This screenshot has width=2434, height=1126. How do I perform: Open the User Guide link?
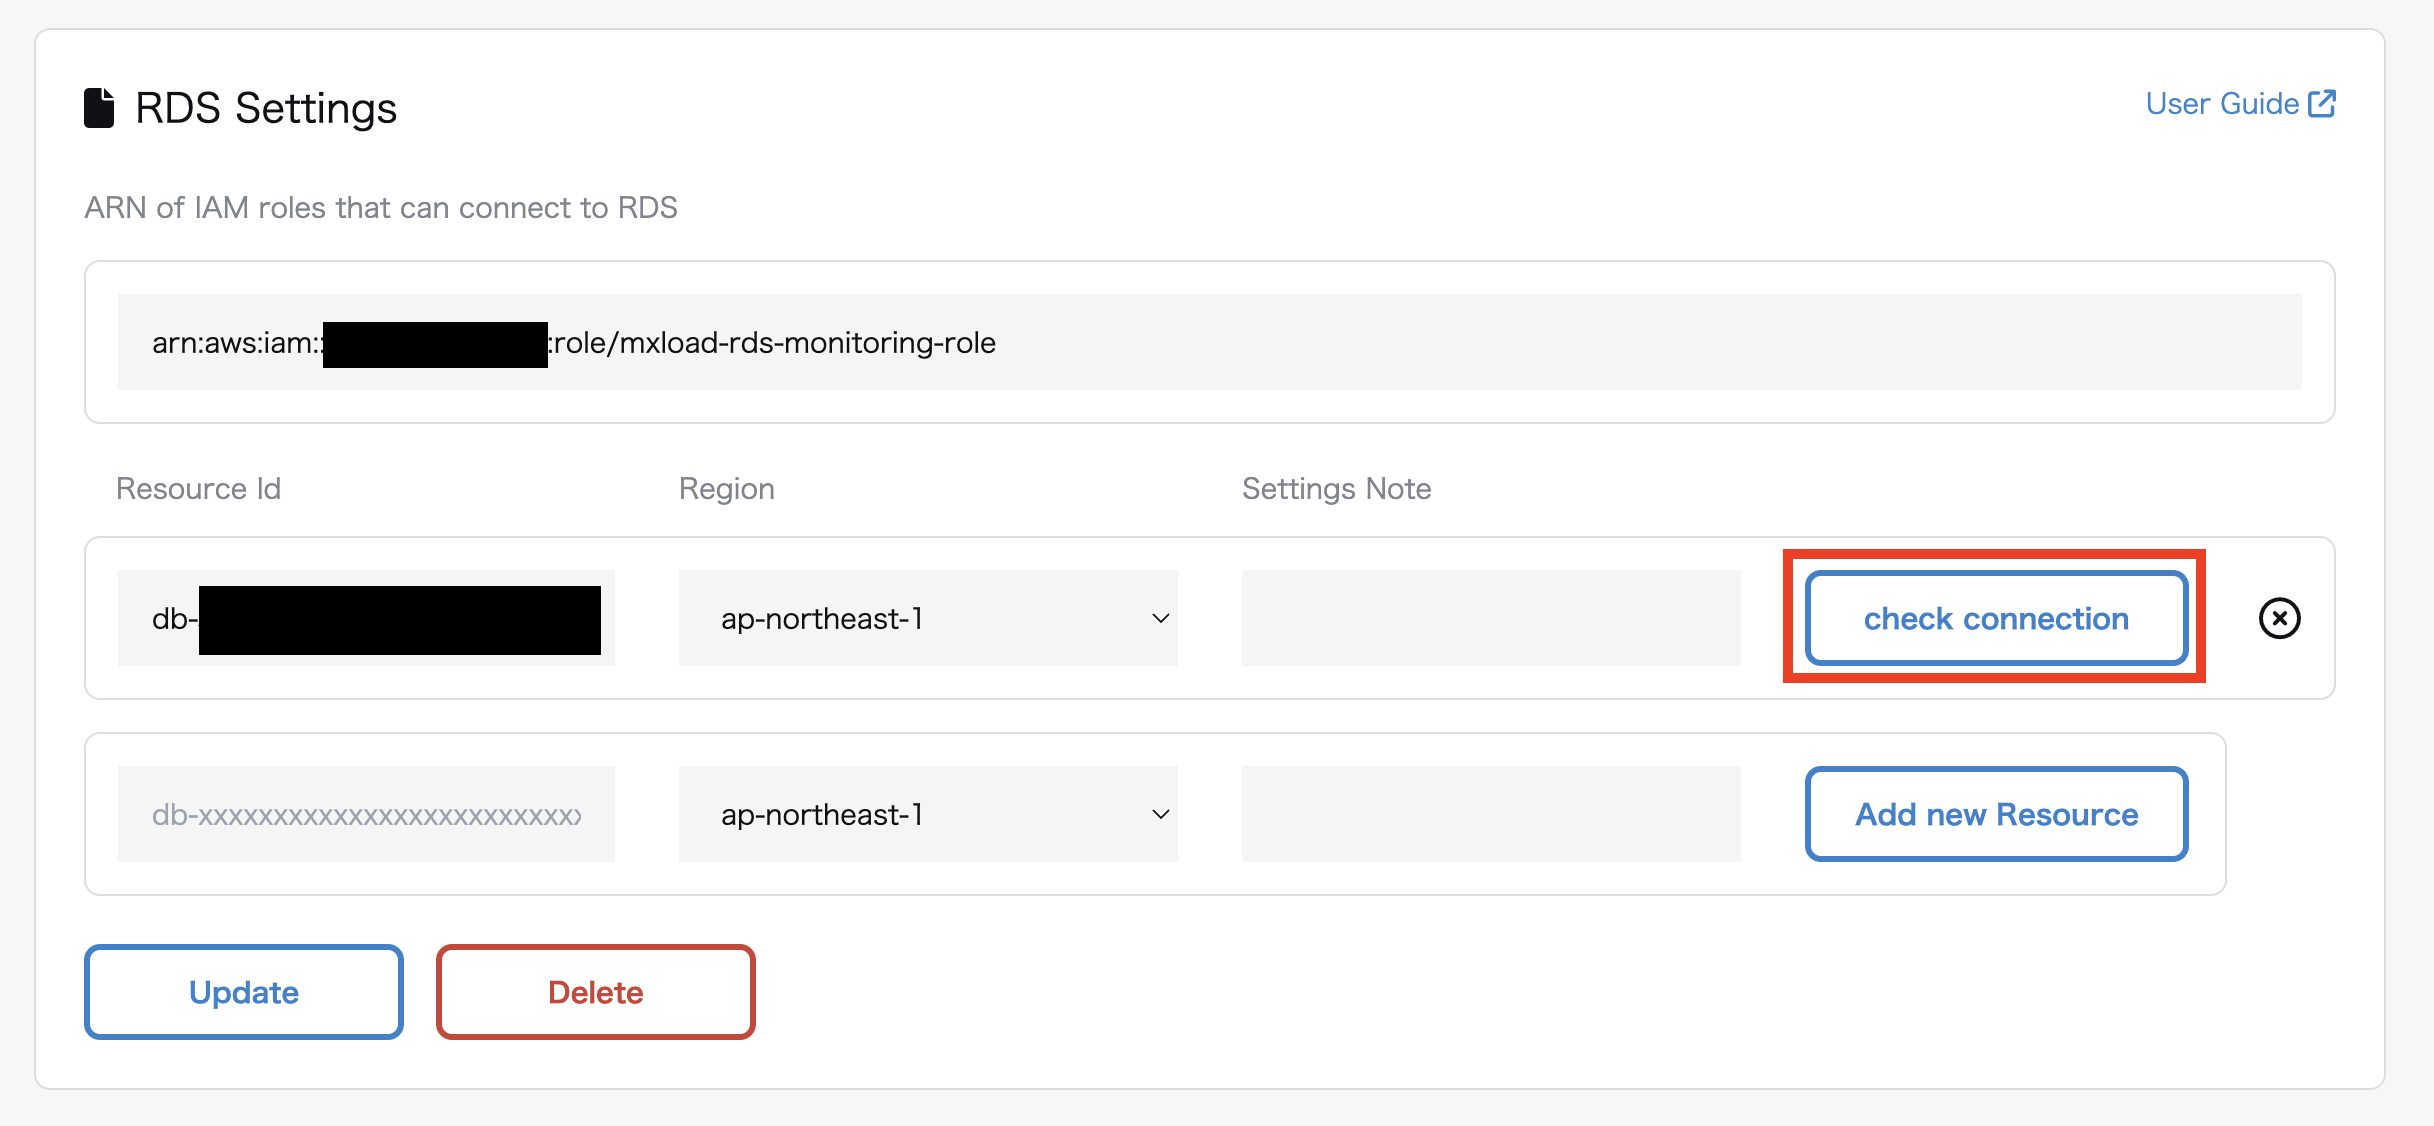pos(2221,104)
